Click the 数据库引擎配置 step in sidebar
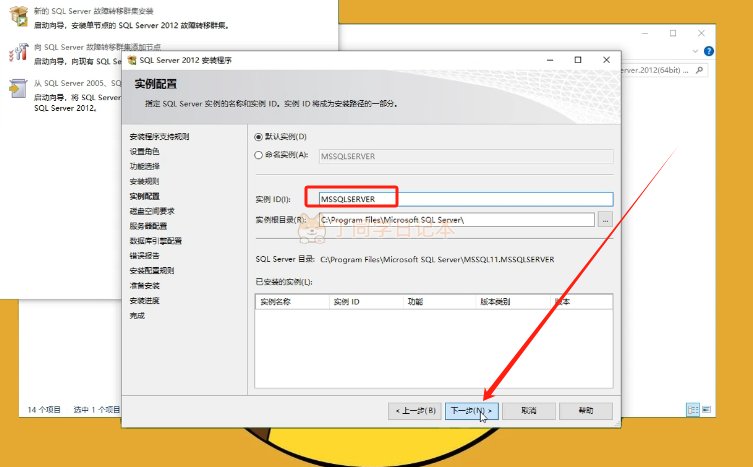The image size is (753, 467). 156,241
